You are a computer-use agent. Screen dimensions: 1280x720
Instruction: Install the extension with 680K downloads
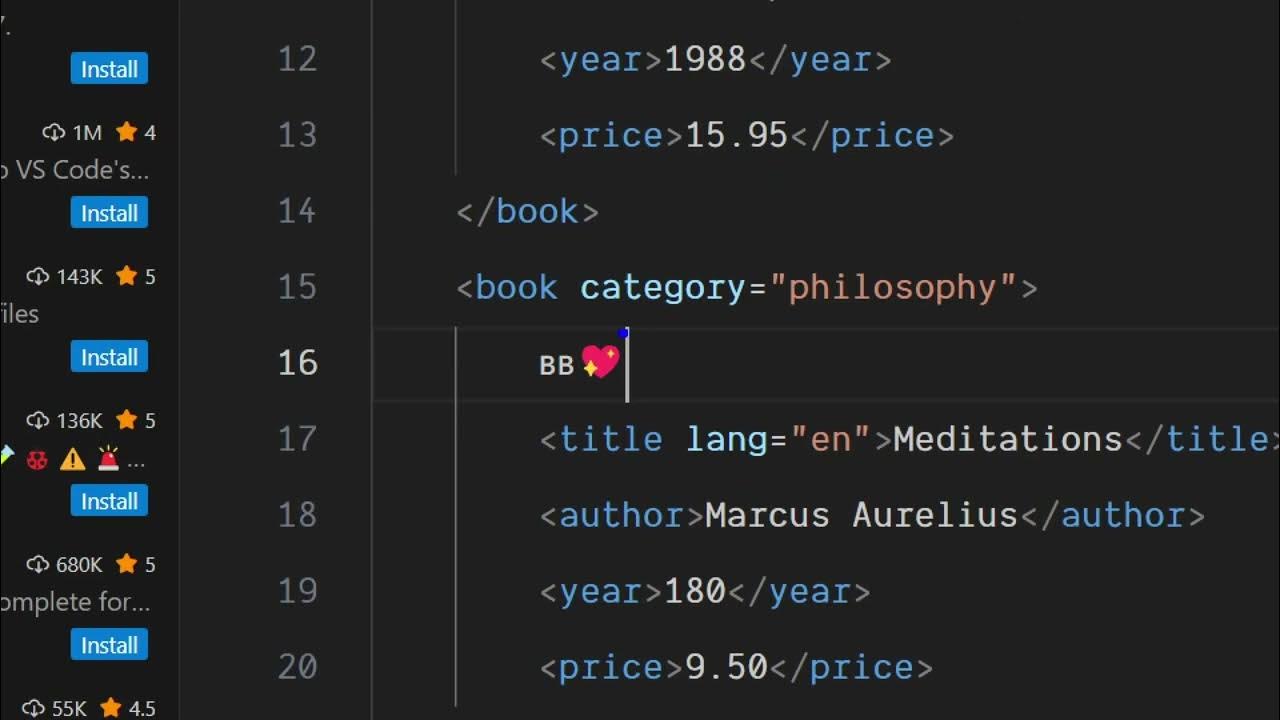point(109,645)
